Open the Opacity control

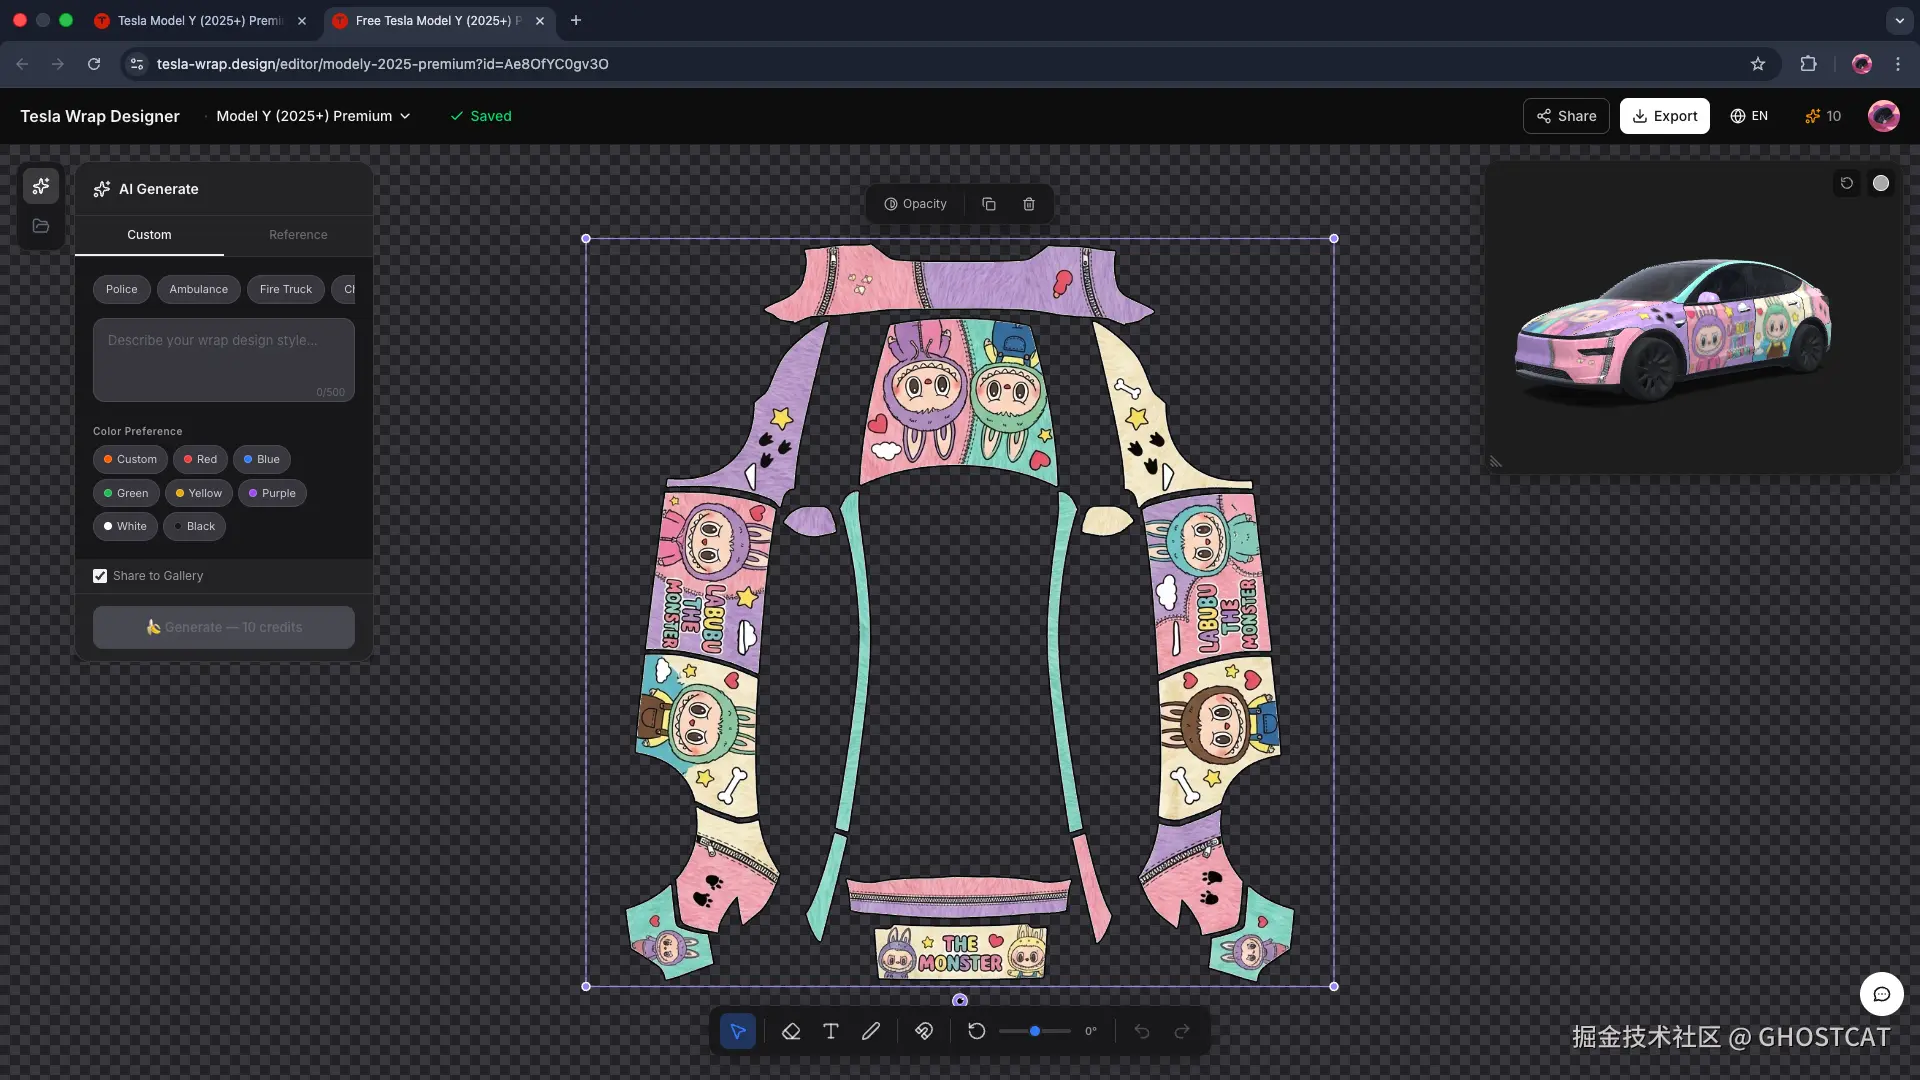[x=915, y=204]
